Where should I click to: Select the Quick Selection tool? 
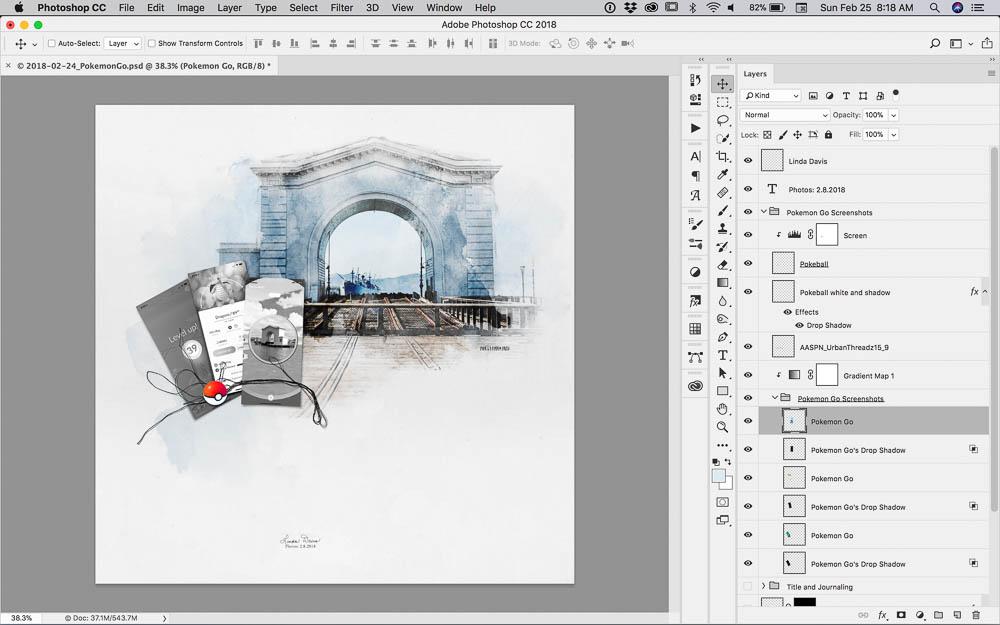(x=722, y=138)
